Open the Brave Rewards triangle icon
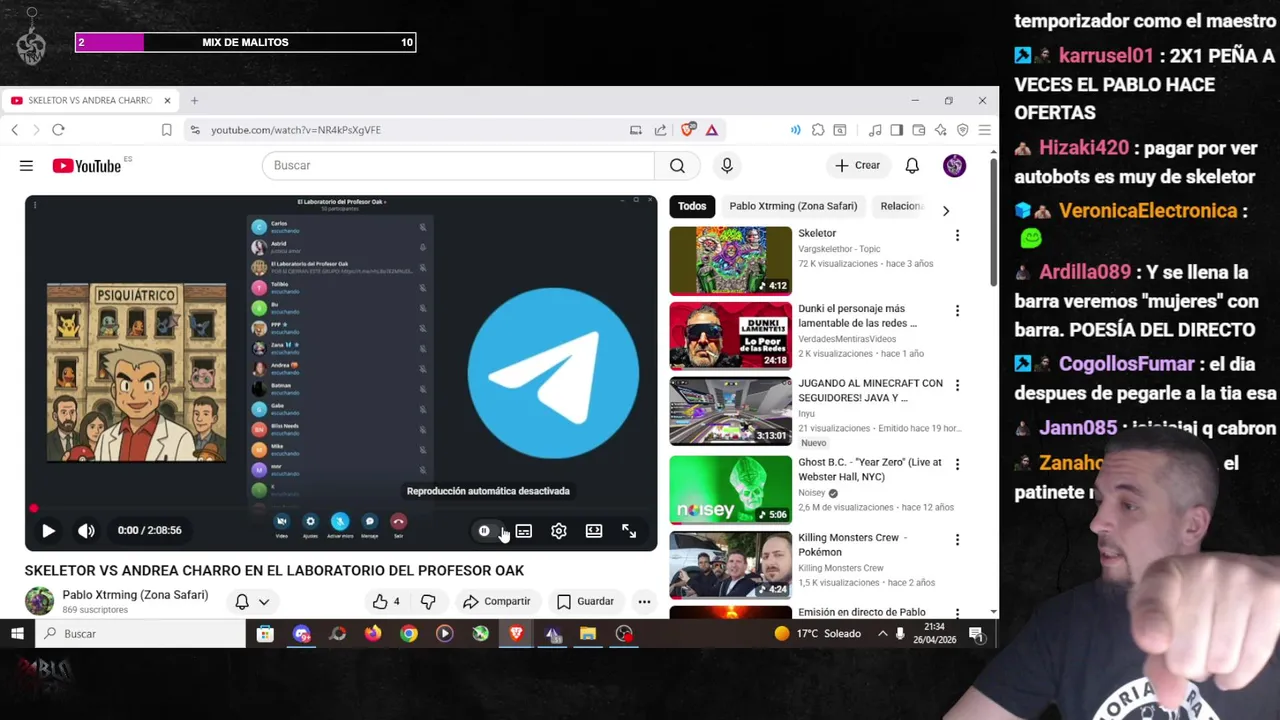 tap(711, 130)
